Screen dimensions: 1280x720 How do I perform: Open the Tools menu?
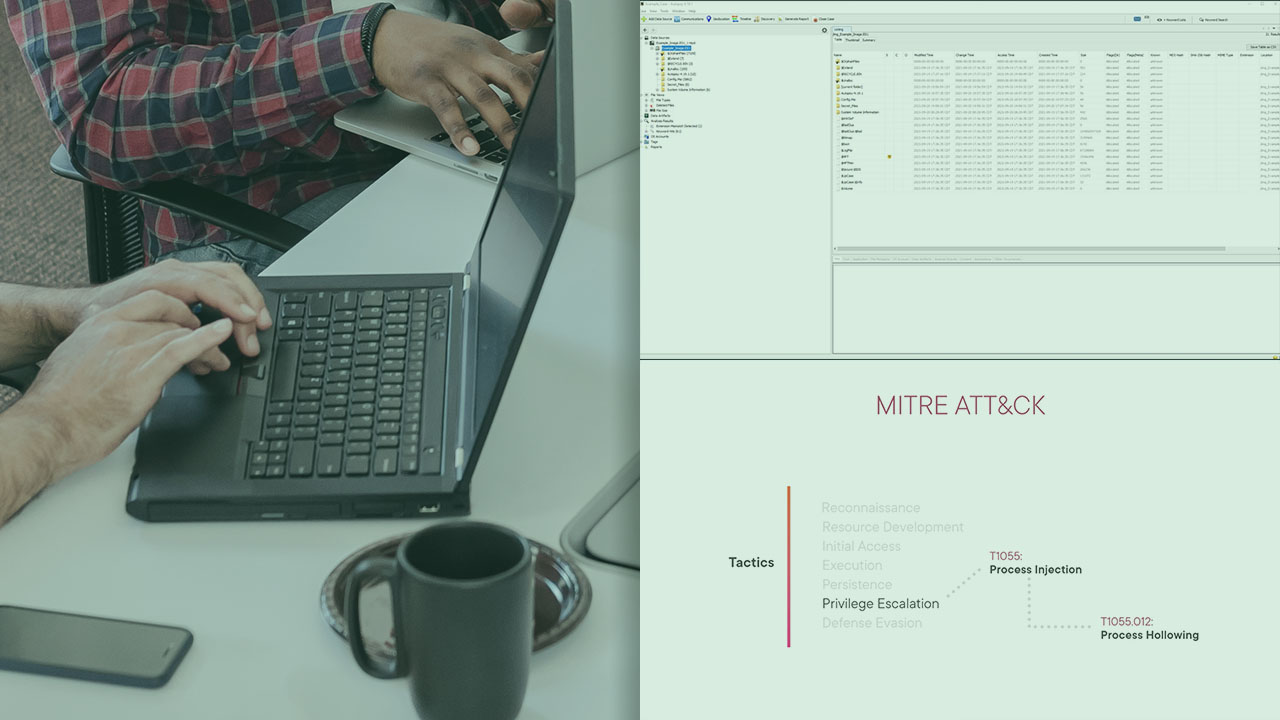(x=665, y=11)
